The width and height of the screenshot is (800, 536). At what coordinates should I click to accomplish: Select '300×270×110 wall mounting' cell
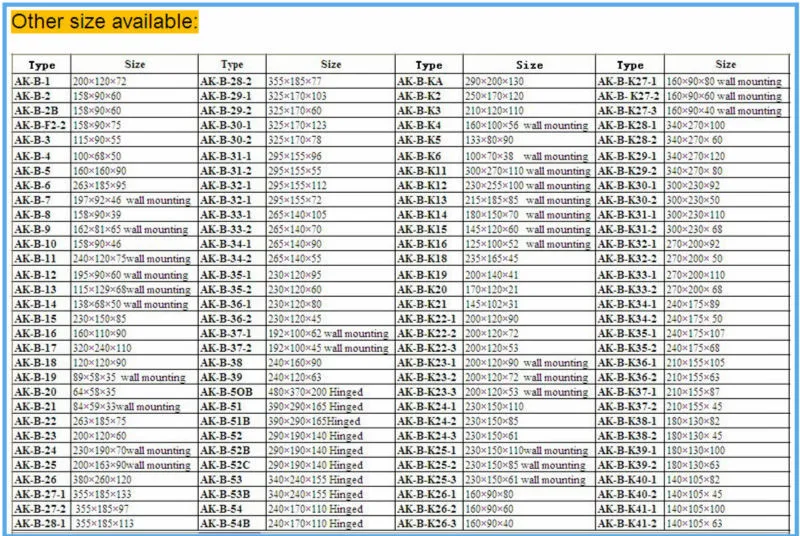point(528,171)
